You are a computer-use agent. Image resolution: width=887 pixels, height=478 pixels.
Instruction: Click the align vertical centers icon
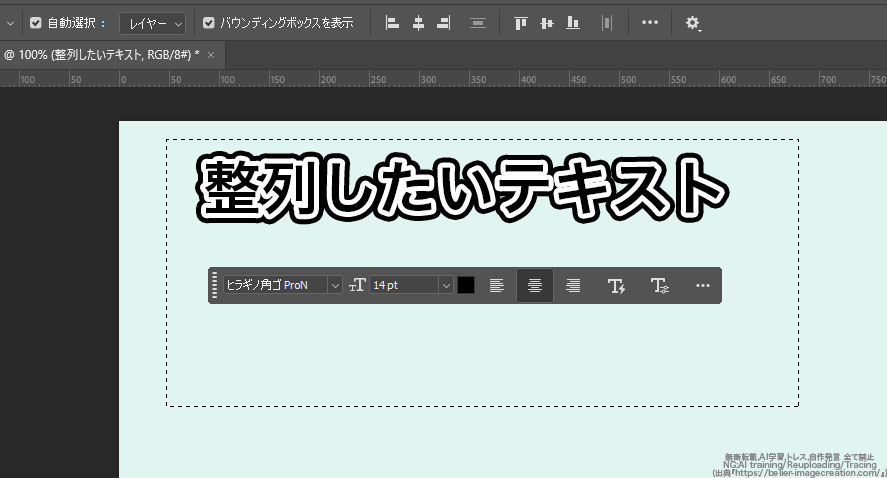[546, 23]
